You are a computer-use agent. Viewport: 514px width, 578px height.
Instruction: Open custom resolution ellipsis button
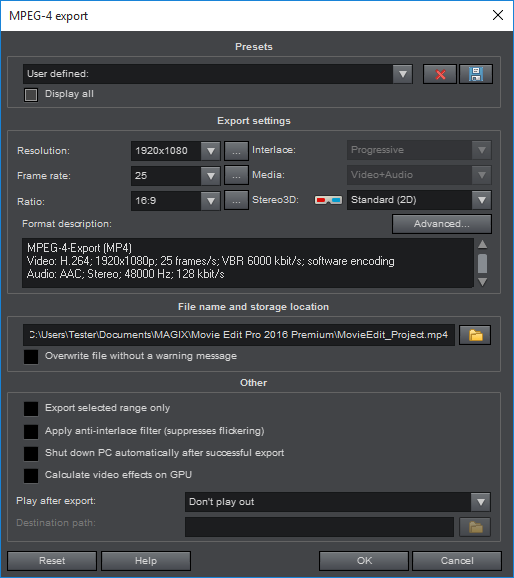(x=236, y=151)
